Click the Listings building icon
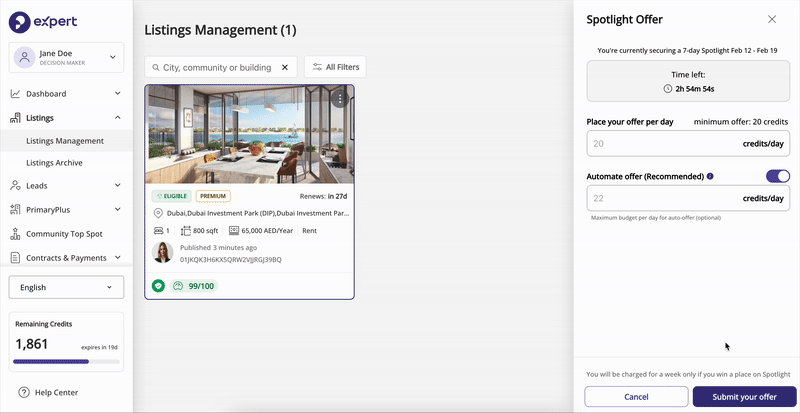This screenshot has height=413, width=800. coord(15,118)
